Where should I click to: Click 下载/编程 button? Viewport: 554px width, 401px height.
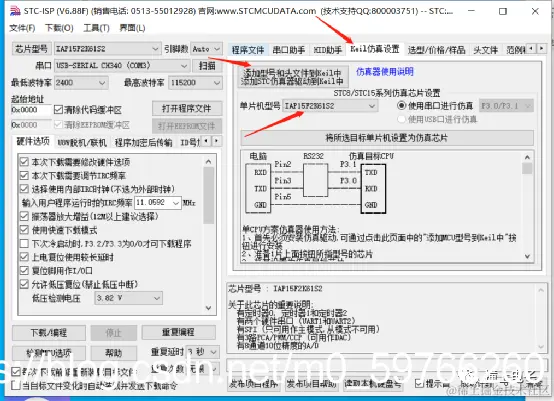pyautogui.click(x=49, y=332)
